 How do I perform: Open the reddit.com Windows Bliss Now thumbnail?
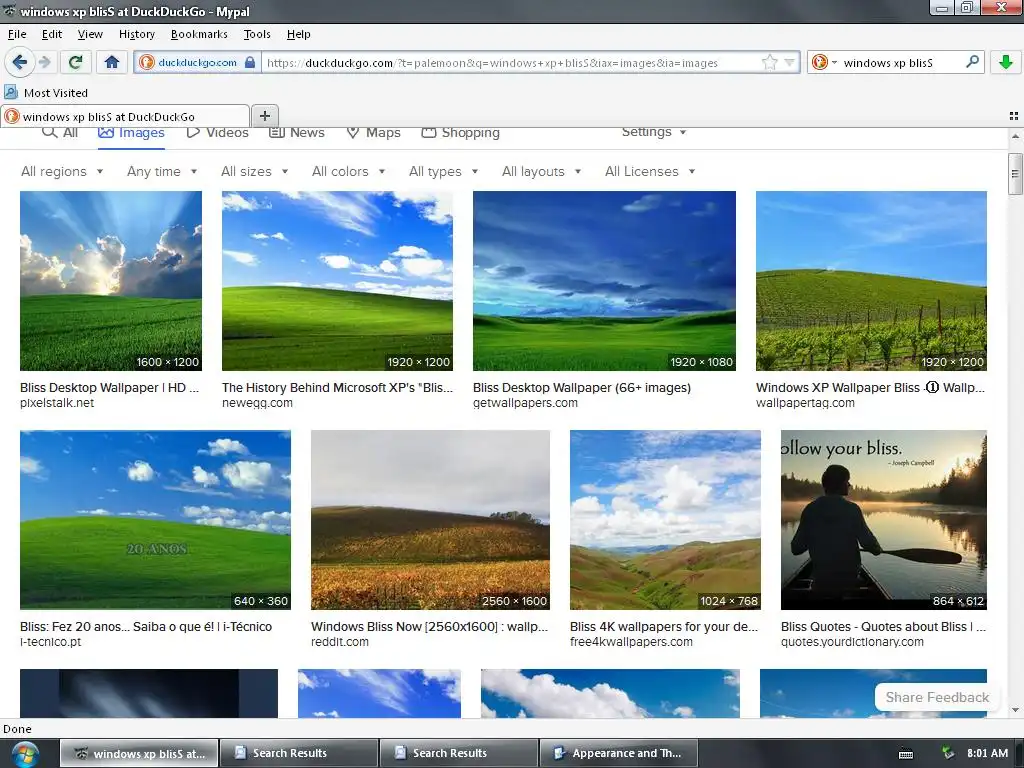430,520
